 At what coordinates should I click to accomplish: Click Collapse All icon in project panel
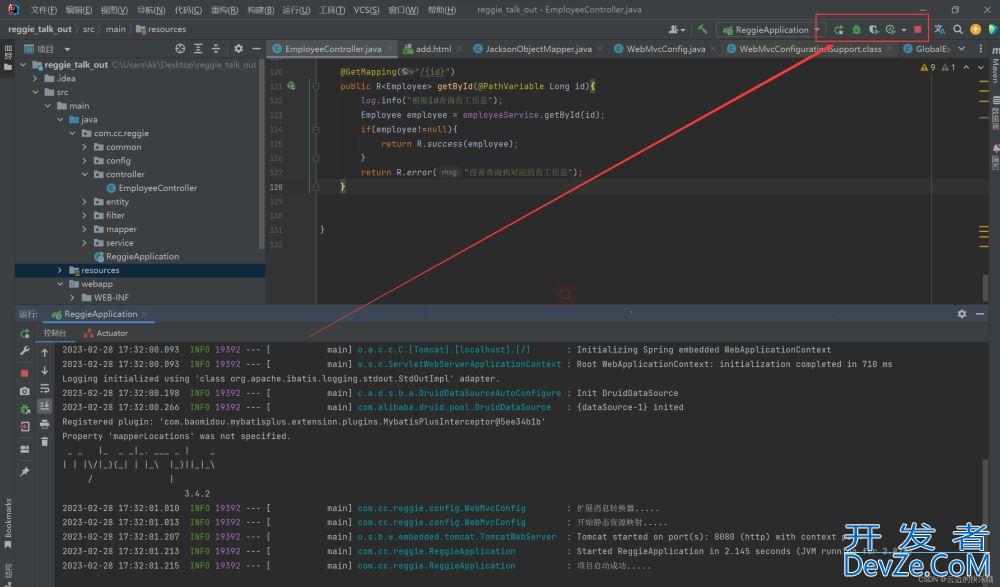tap(216, 48)
